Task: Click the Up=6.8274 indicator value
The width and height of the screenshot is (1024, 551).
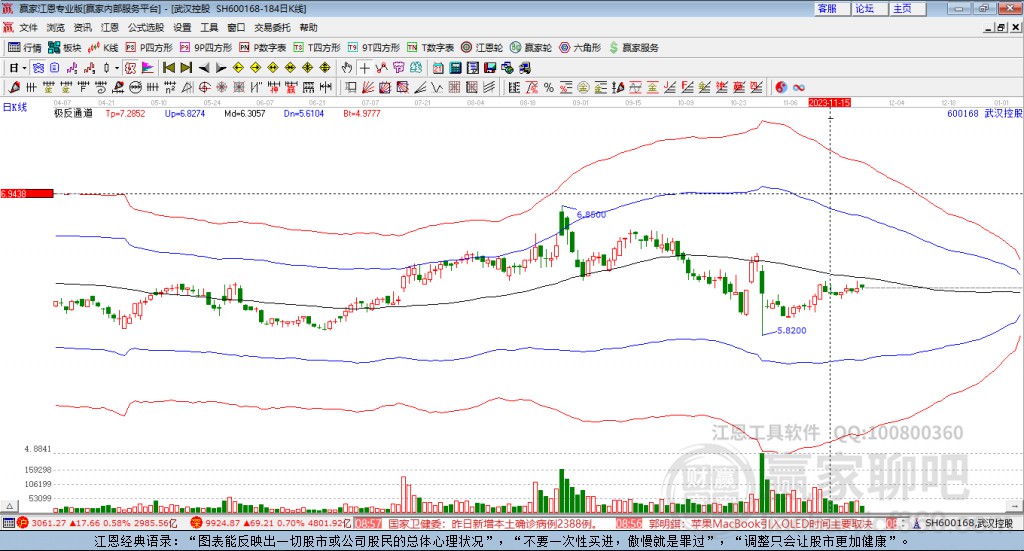Action: click(x=185, y=114)
